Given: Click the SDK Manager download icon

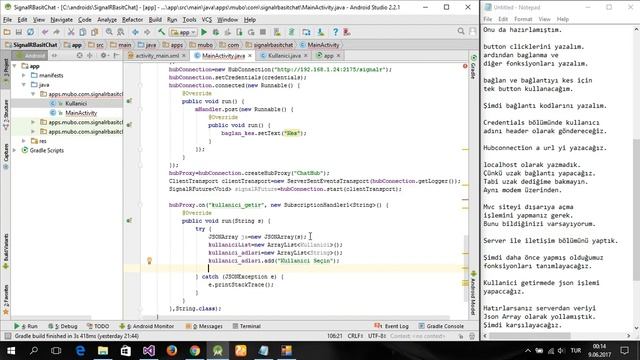Looking at the screenshot, I should [320, 32].
